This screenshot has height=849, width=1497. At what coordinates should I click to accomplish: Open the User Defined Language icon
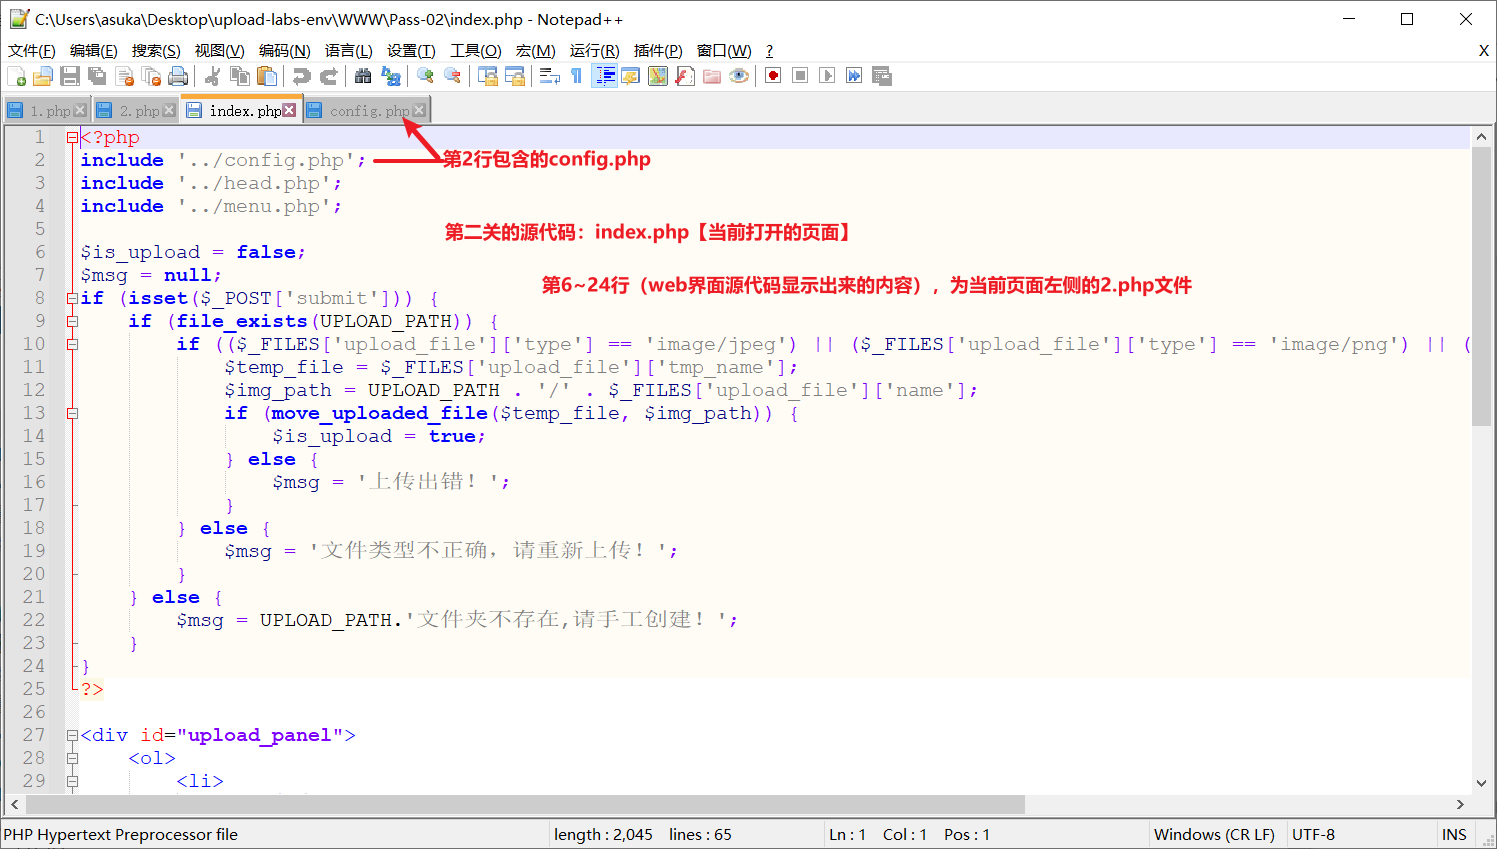631,76
